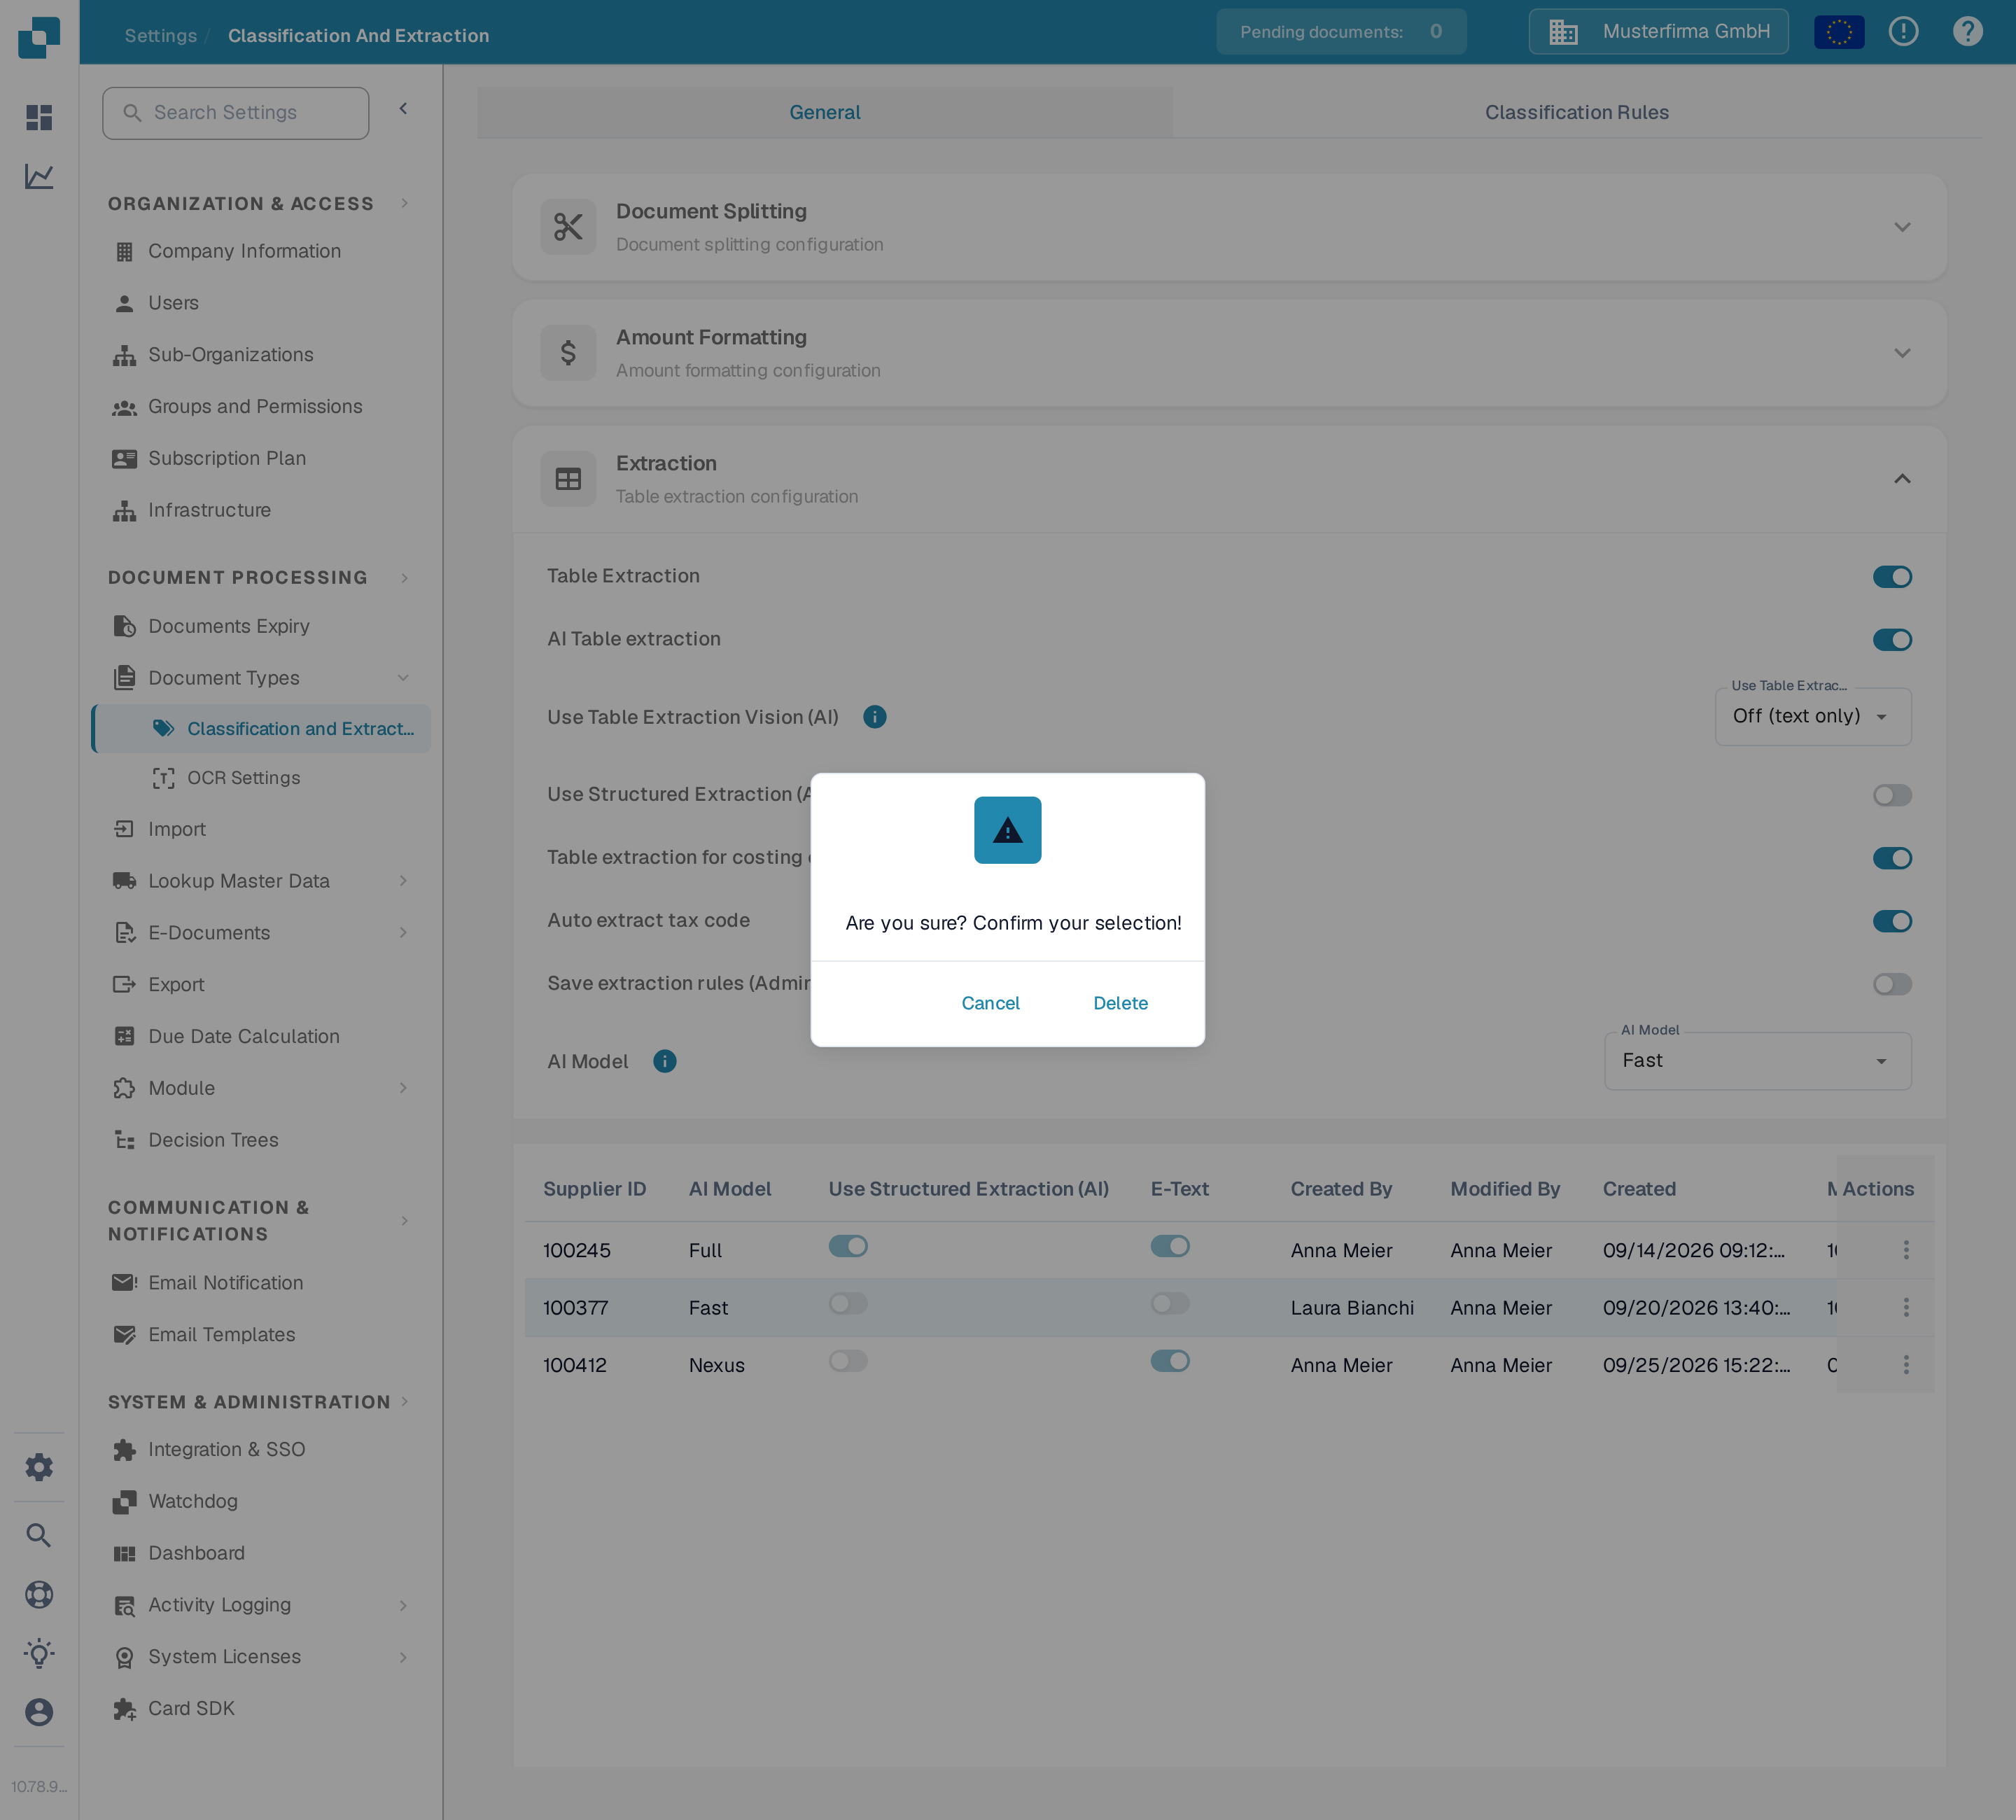Click the settings gear in left rail
This screenshot has width=2016, height=1820.
[39, 1467]
